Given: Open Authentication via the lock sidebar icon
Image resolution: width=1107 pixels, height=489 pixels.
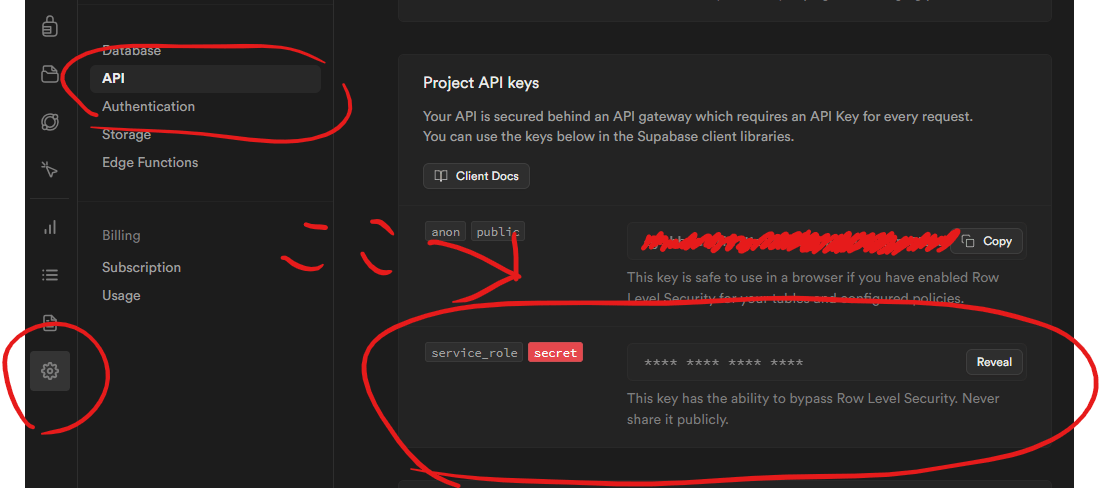Looking at the screenshot, I should (49, 26).
